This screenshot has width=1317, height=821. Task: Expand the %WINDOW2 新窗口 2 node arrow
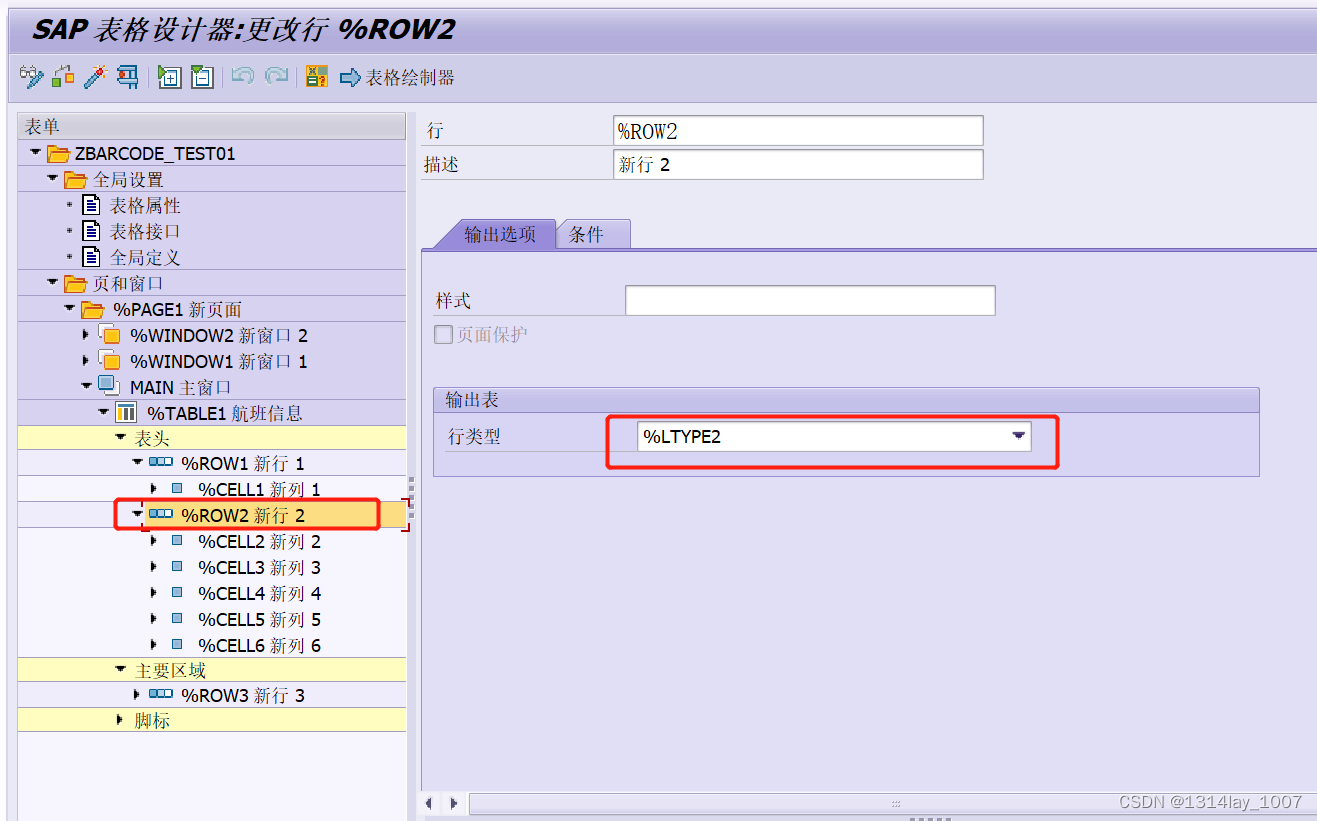click(87, 335)
